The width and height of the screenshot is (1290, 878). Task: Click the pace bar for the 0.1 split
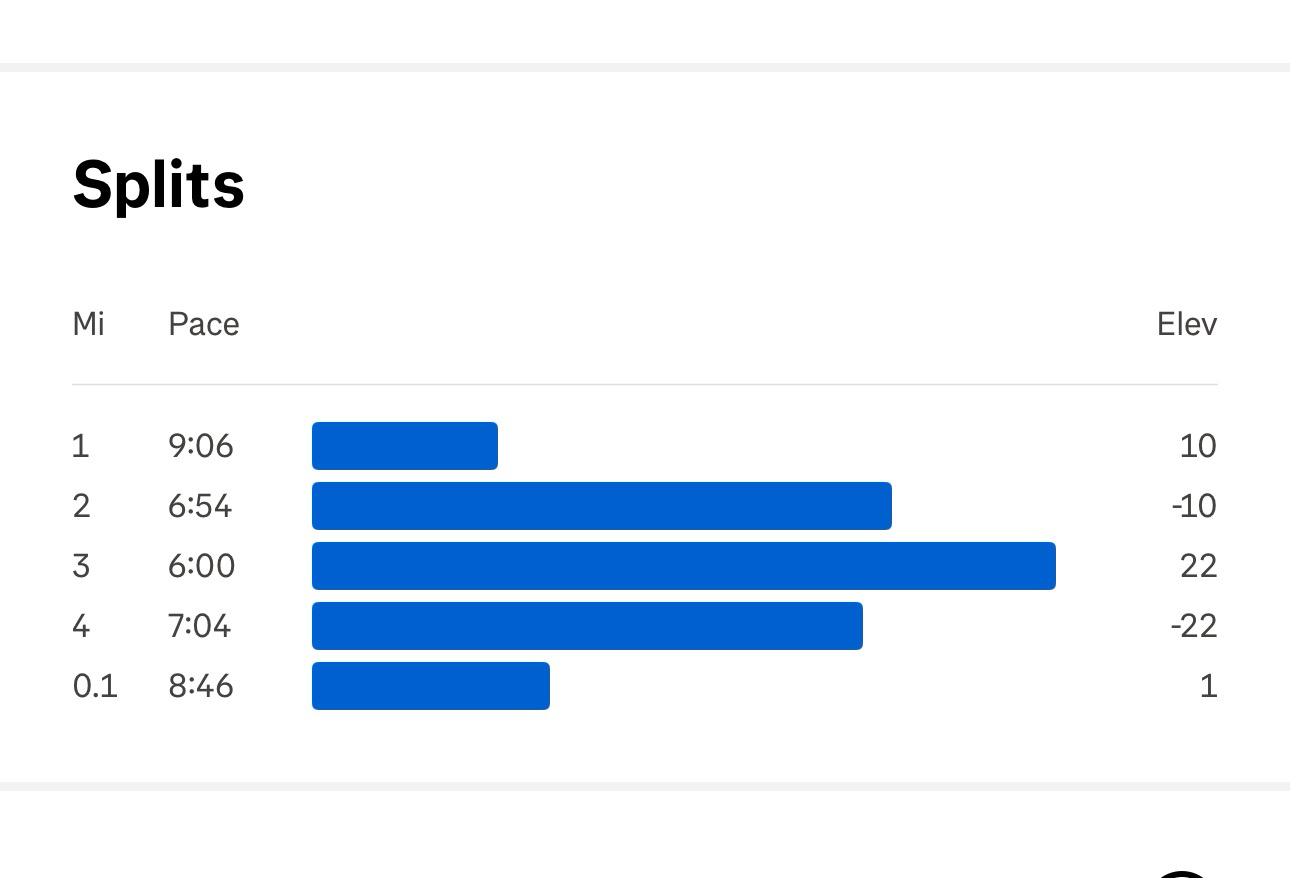(x=431, y=686)
